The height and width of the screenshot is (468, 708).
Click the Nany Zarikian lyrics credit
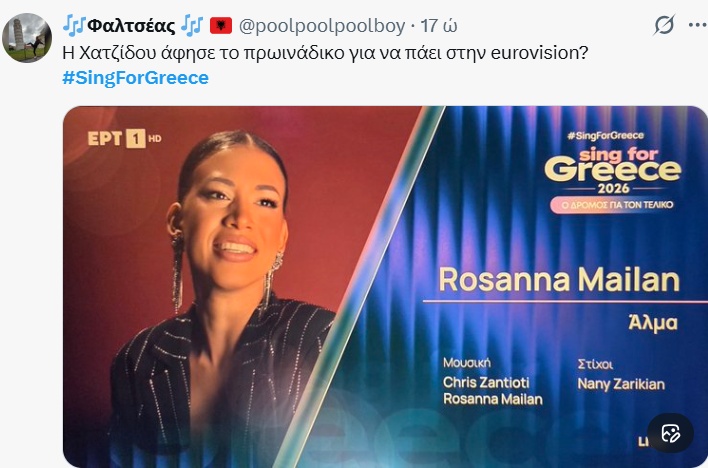[621, 382]
